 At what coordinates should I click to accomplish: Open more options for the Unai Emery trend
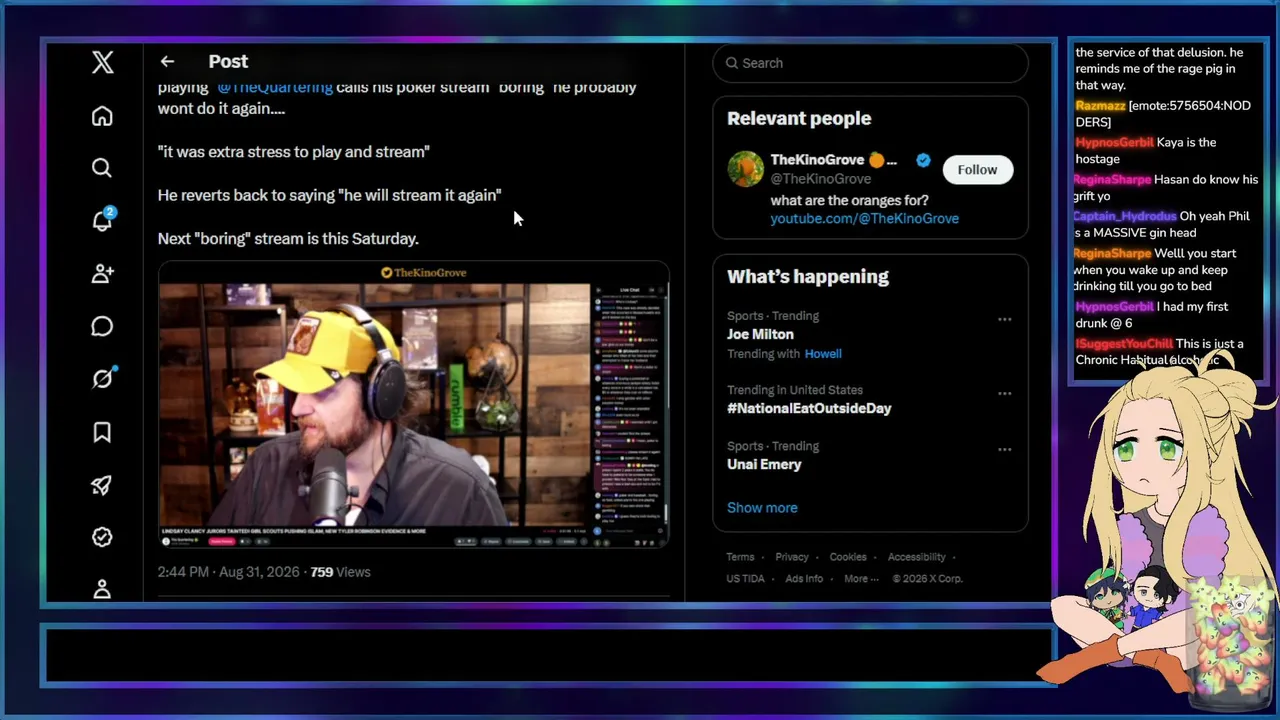point(1005,450)
